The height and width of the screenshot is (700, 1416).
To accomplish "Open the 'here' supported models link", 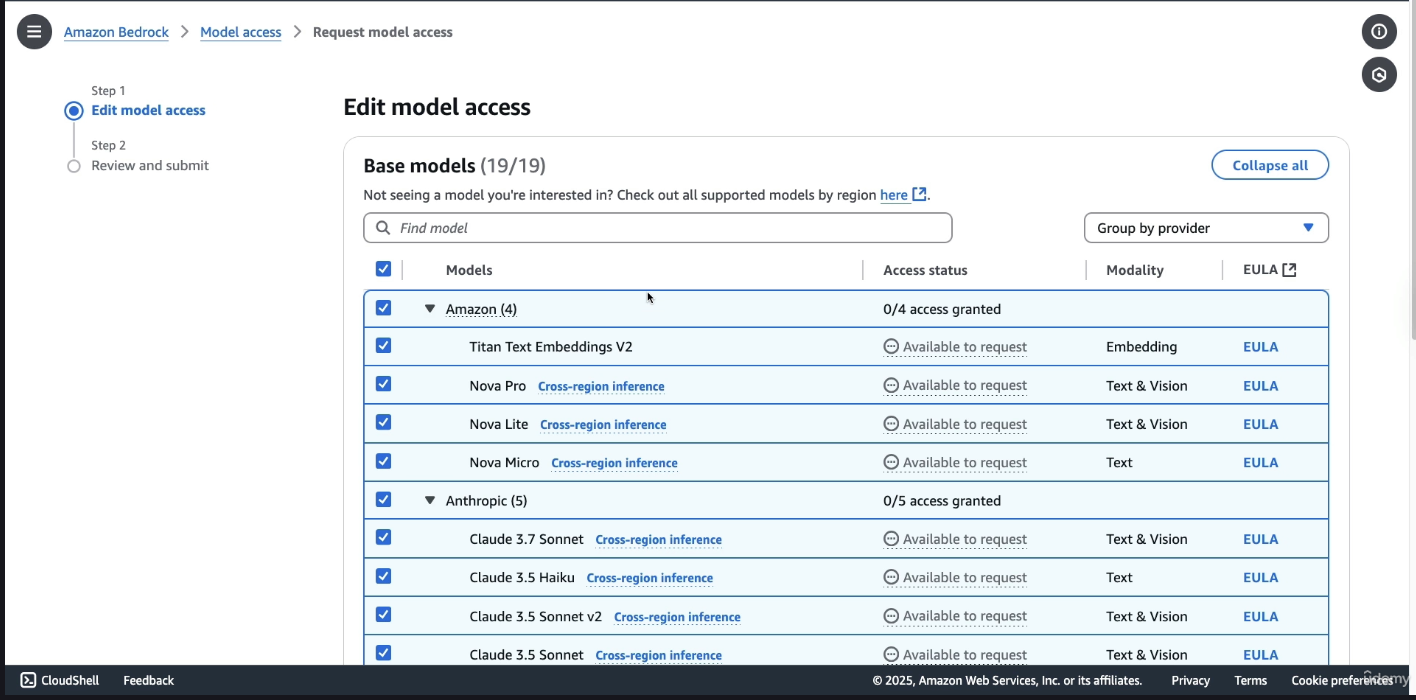I will coord(894,195).
